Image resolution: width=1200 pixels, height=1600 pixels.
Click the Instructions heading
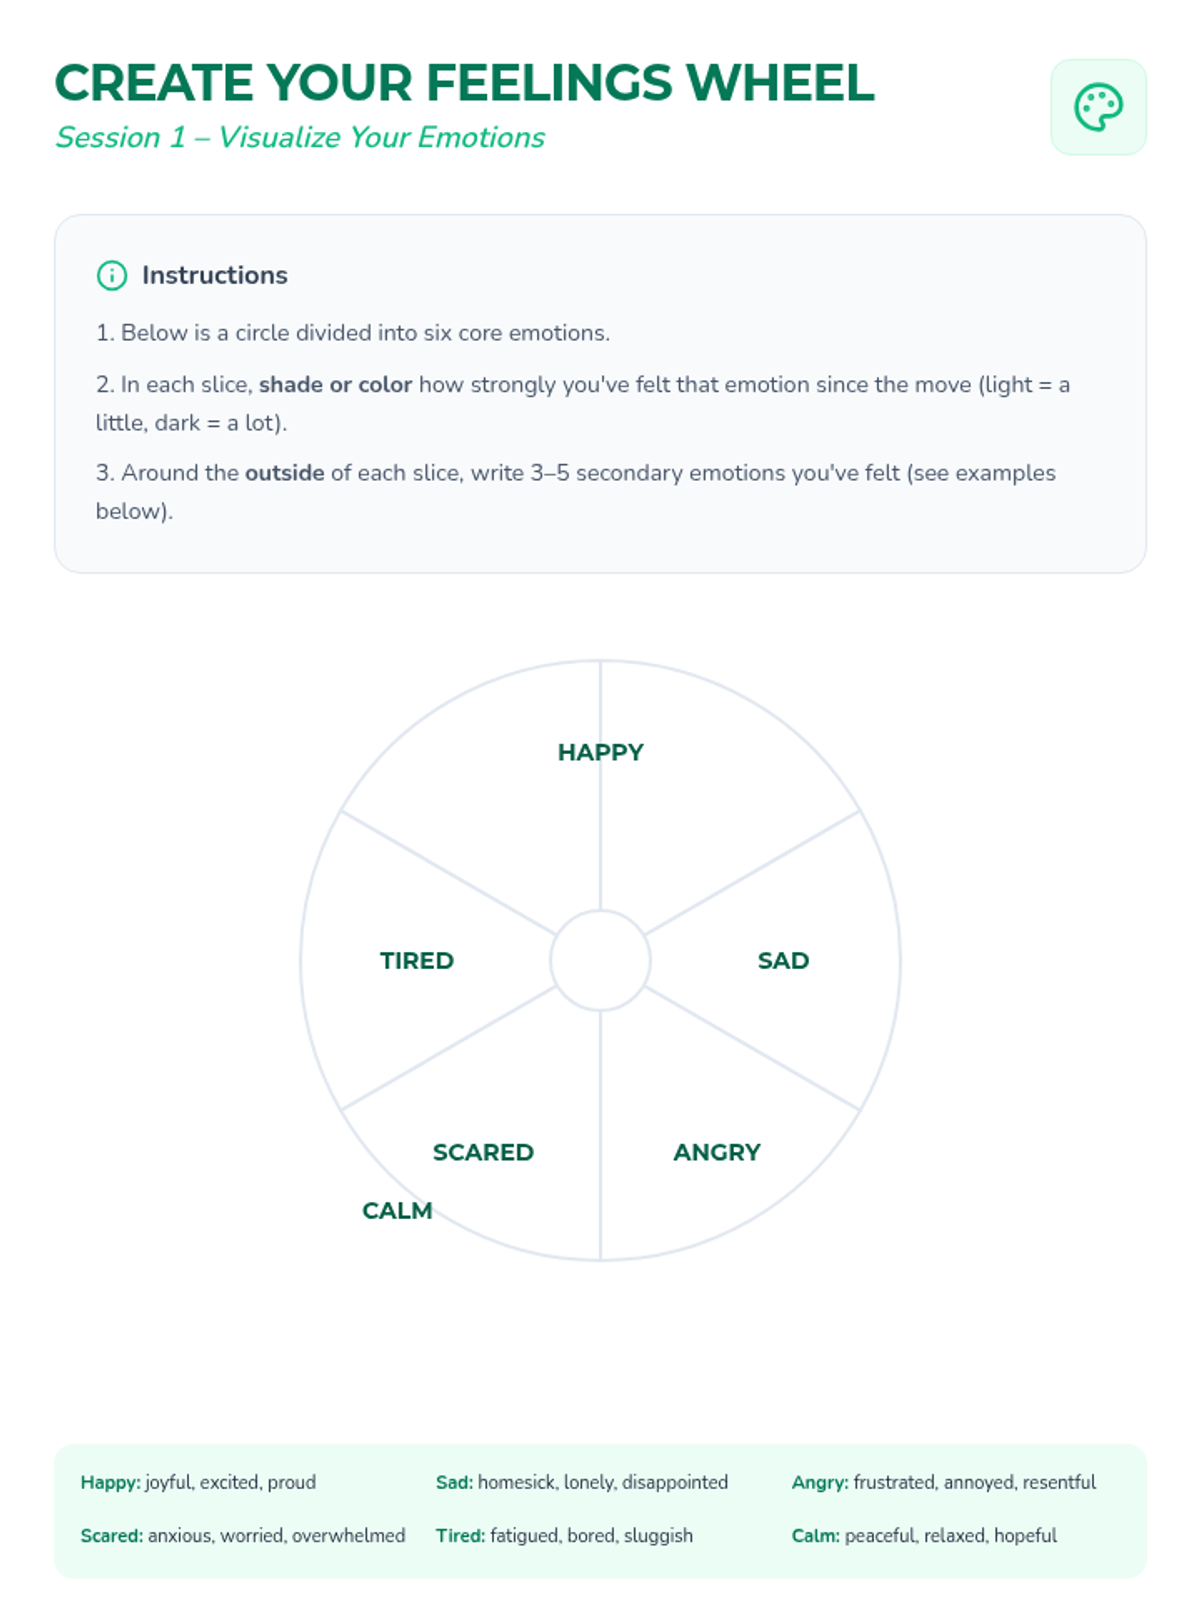214,275
